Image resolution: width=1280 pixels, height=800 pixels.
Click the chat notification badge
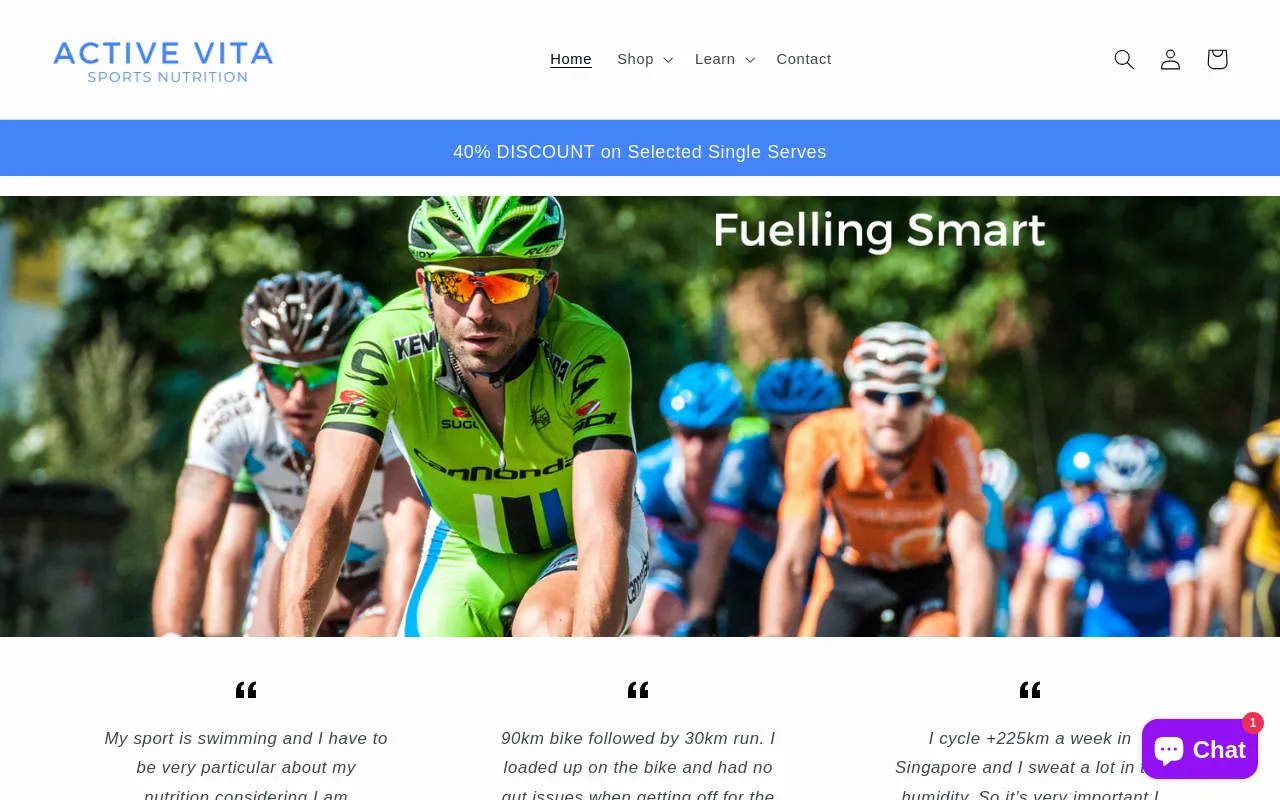click(1252, 723)
